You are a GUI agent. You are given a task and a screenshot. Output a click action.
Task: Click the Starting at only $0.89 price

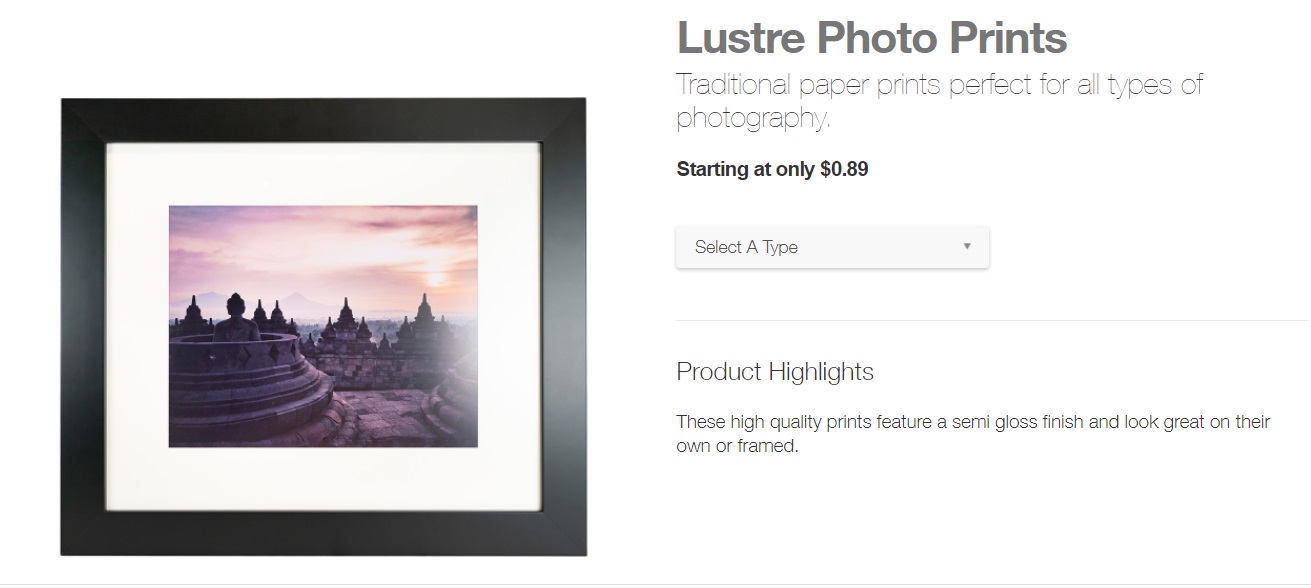(772, 169)
